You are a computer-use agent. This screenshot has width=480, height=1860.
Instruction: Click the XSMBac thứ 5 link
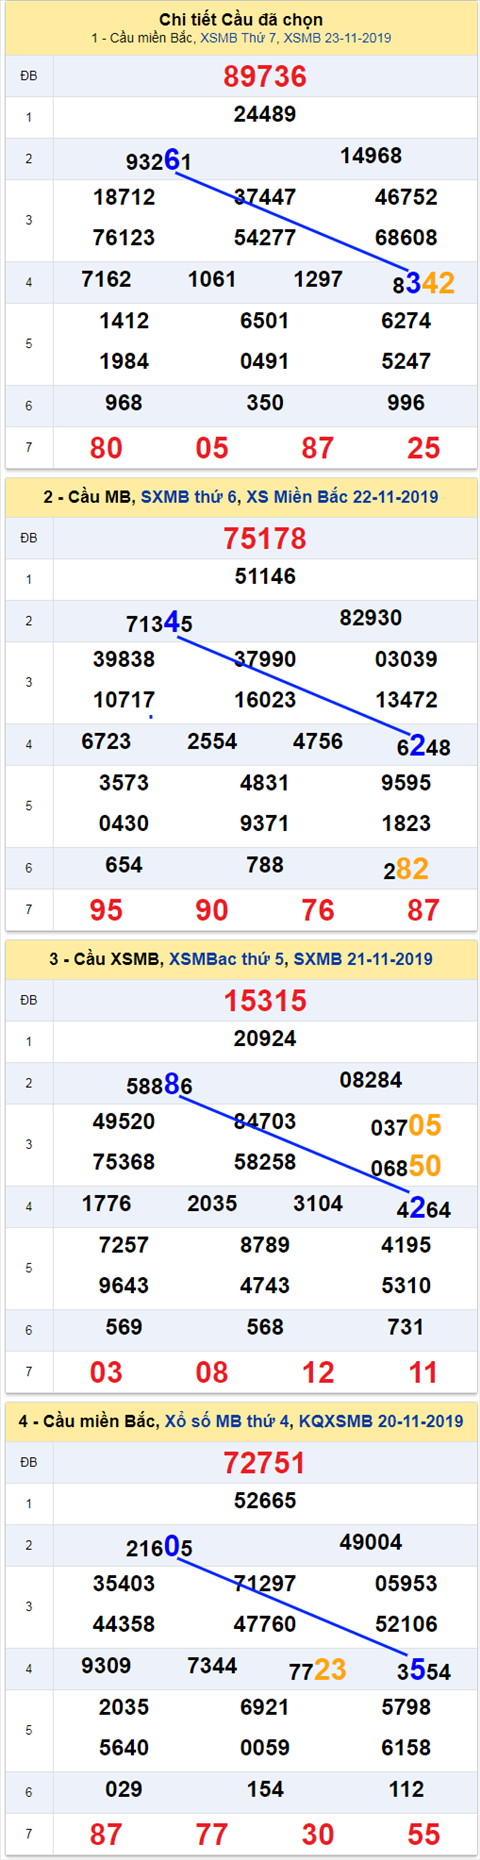pyautogui.click(x=226, y=959)
